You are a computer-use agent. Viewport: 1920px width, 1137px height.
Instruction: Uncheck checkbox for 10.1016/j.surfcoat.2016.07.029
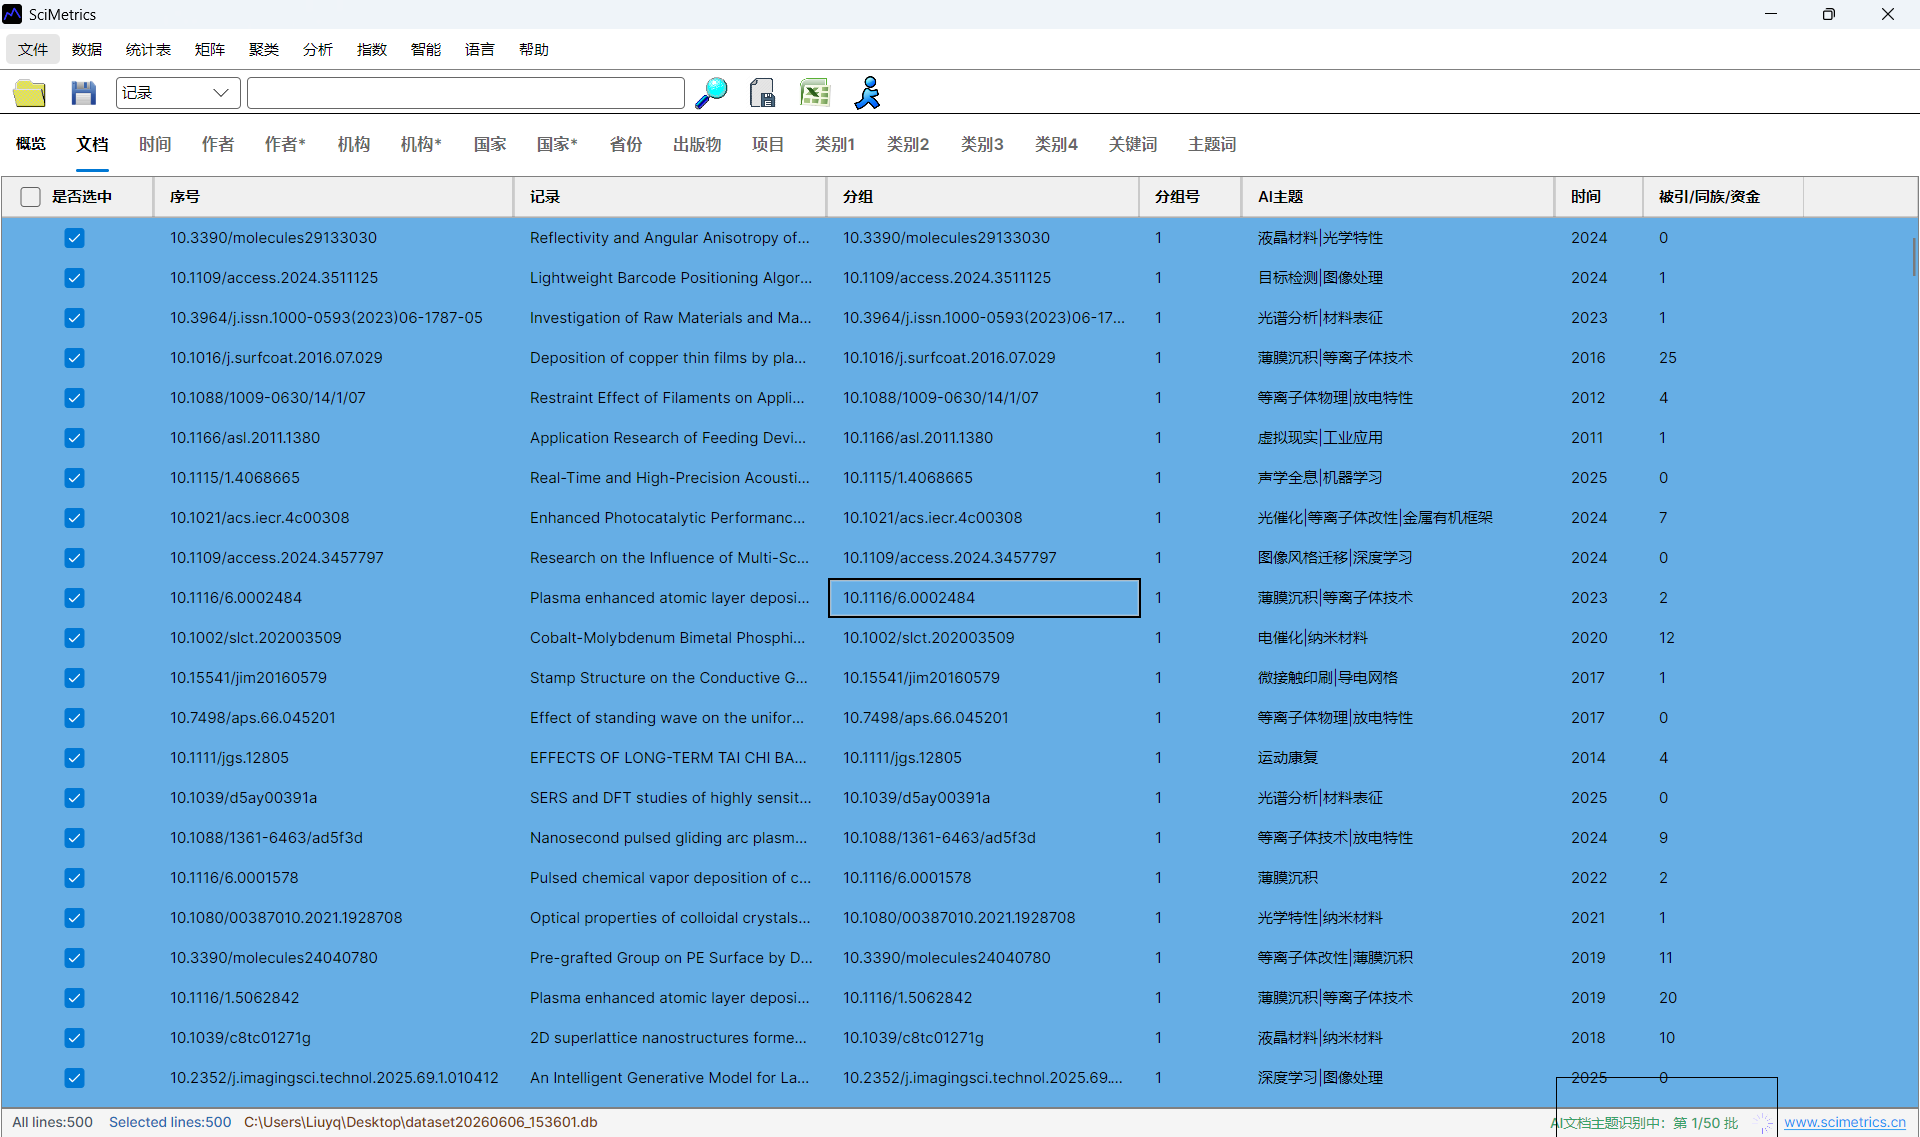tap(74, 358)
